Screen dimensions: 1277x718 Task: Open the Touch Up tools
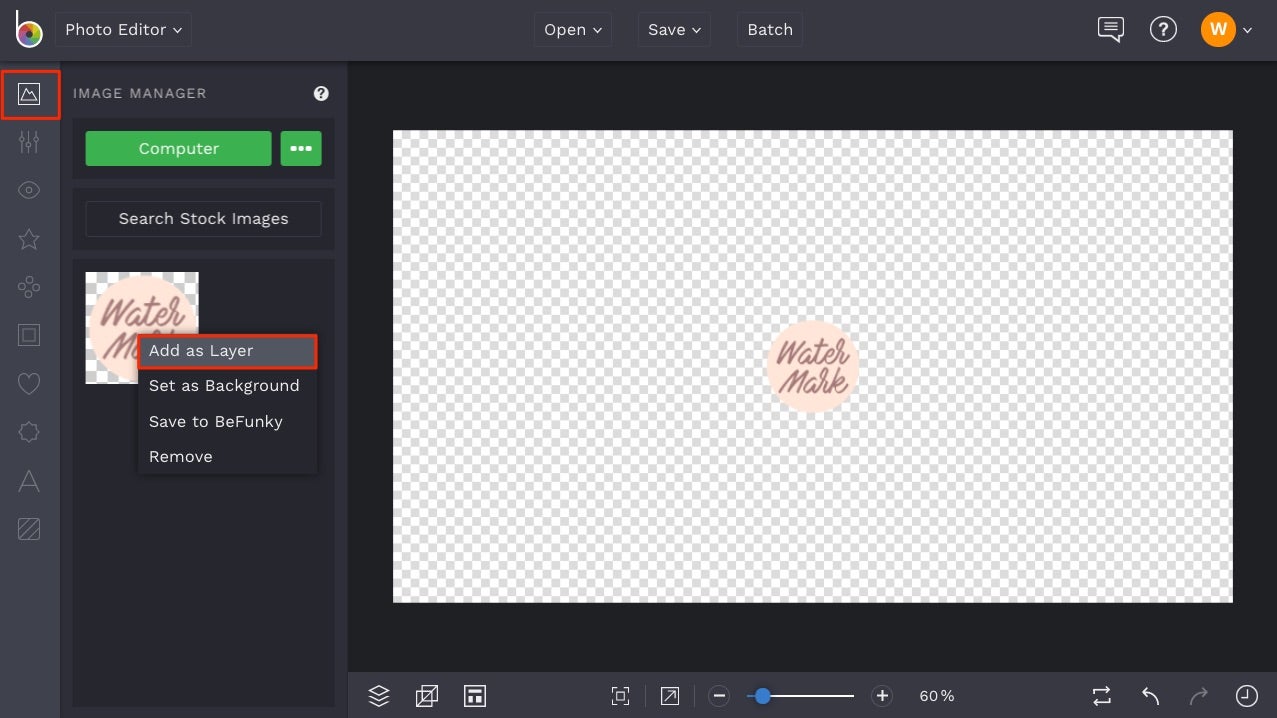pos(29,189)
